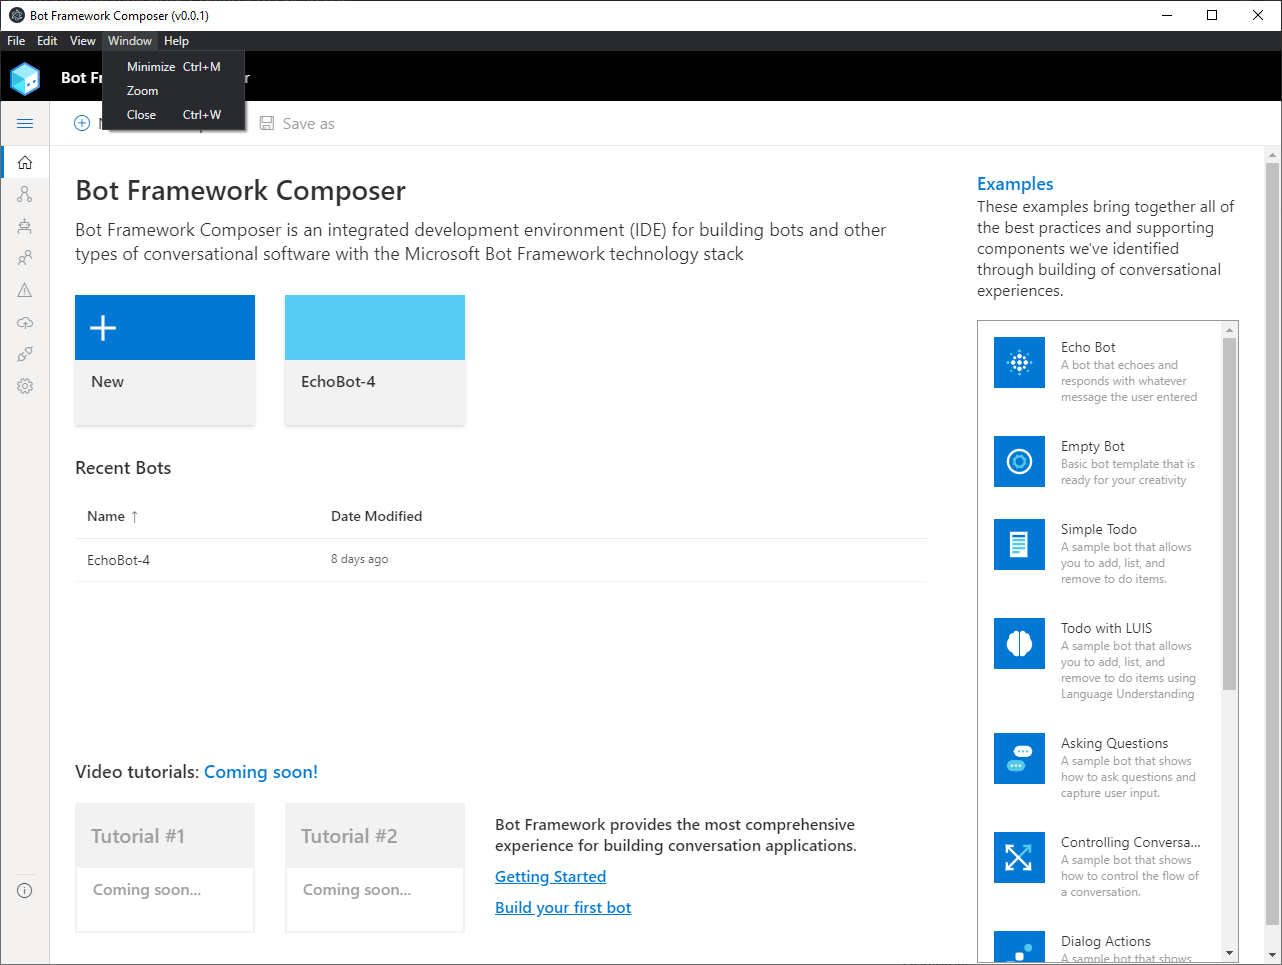
Task: Select the Todo with LUIS title
Action: coord(1107,628)
